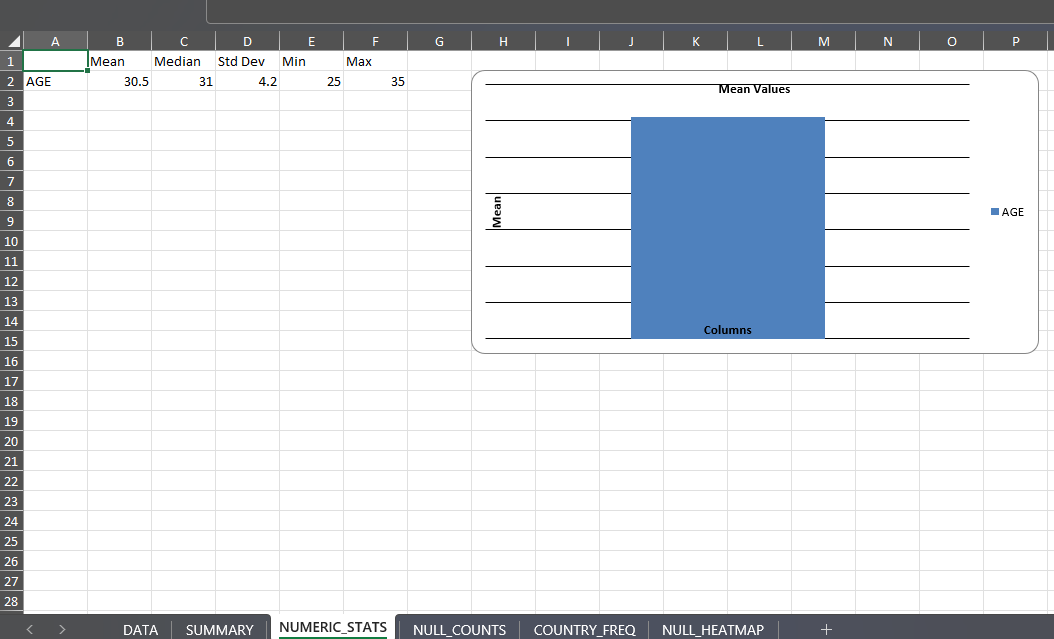Select the "Std Dev" header cell
This screenshot has width=1054, height=639.
point(247,62)
